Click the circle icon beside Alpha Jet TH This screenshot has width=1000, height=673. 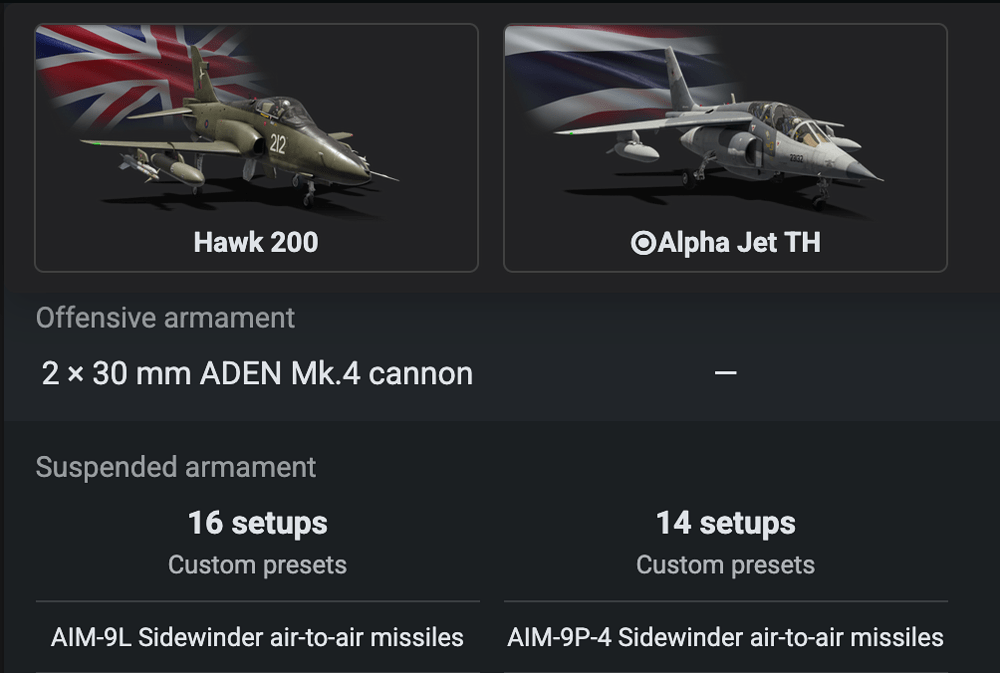tap(643, 243)
